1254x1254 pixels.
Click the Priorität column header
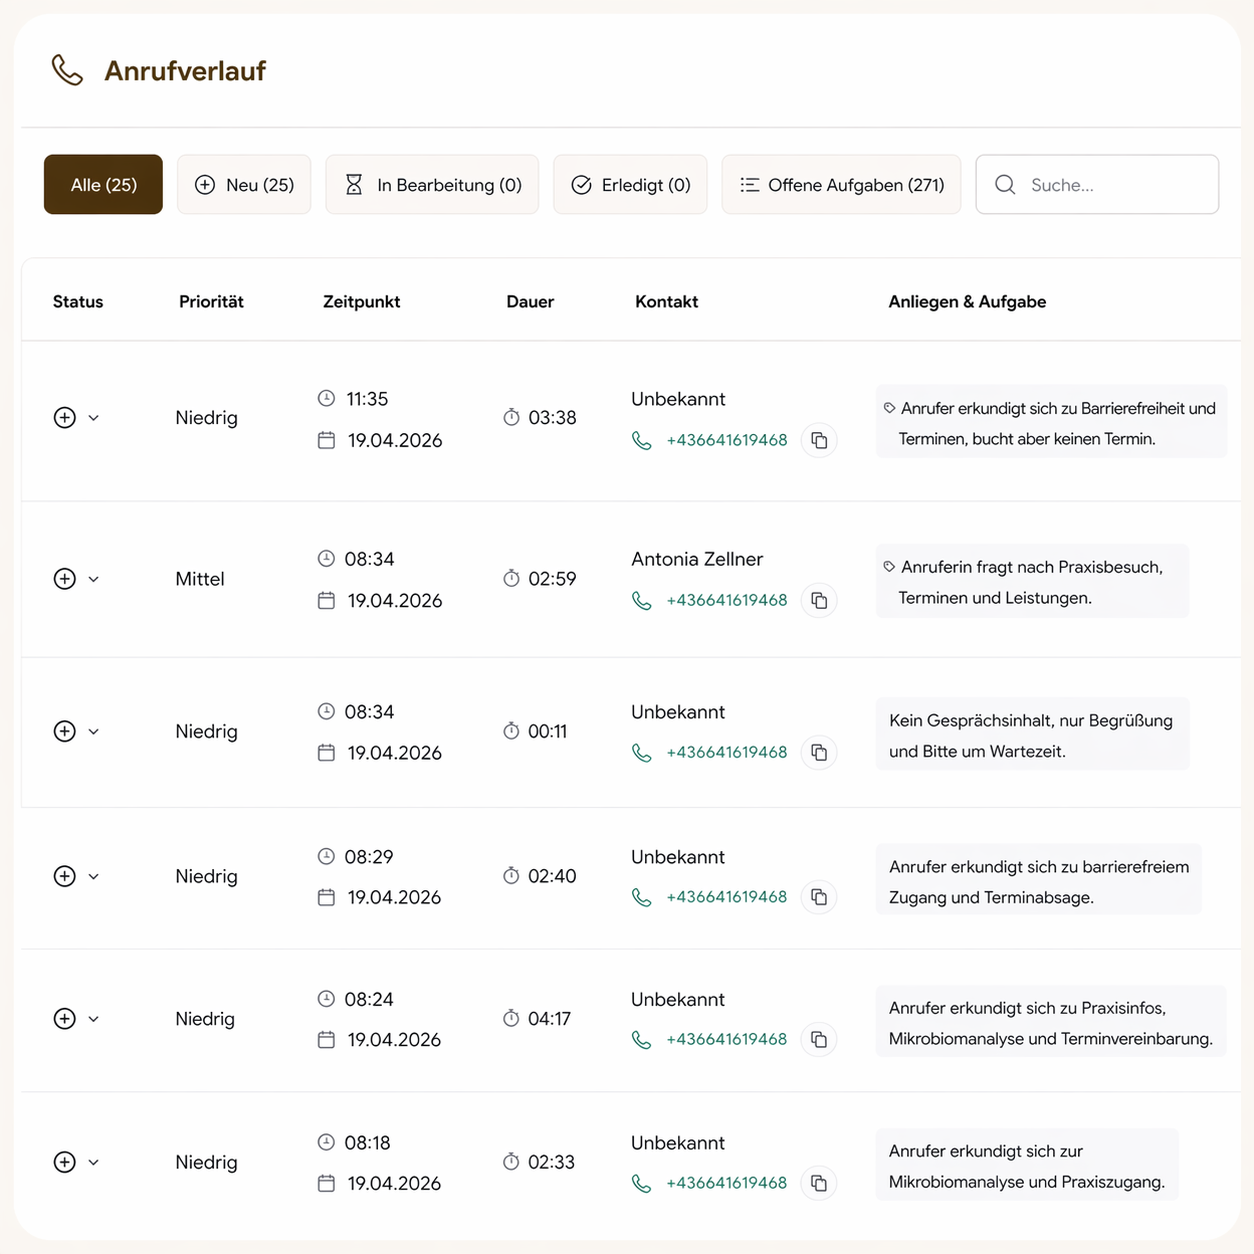[x=211, y=302]
